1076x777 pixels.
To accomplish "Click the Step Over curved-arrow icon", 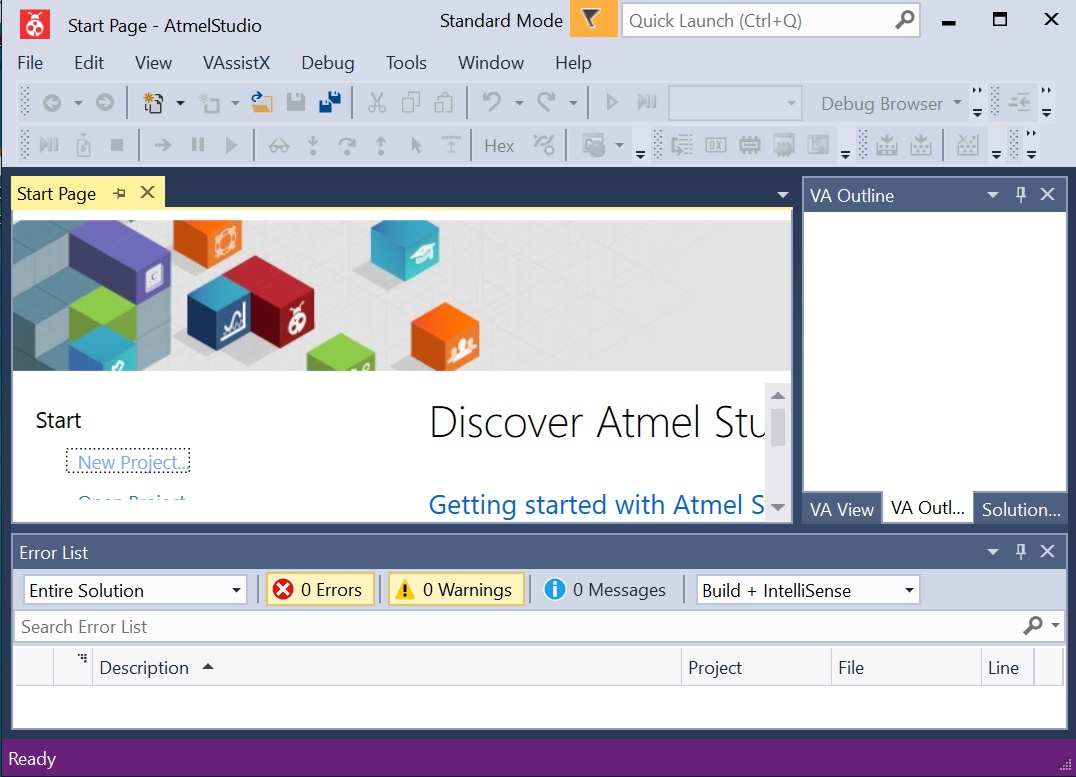I will click(x=347, y=145).
